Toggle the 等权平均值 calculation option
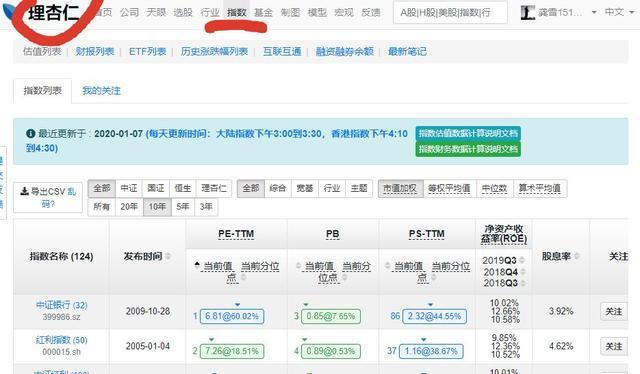Viewport: 640px width, 374px height. pos(449,188)
